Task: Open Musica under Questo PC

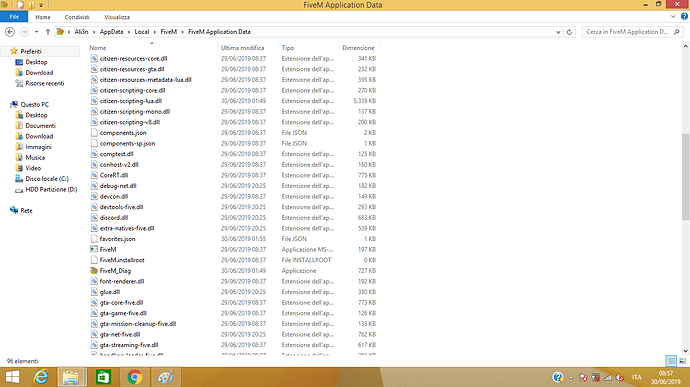Action: pos(35,157)
